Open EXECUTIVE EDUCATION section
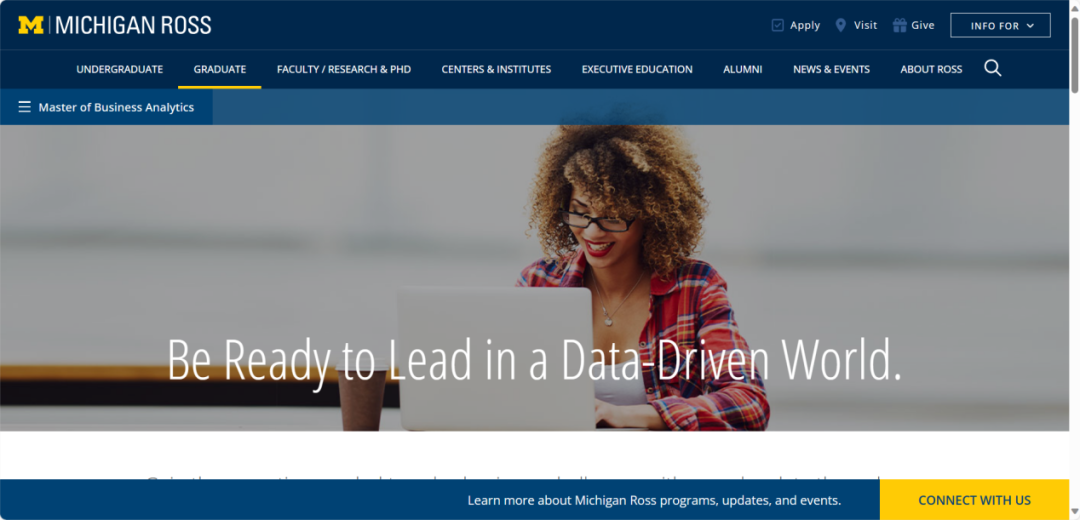Screen dimensions: 1080x520 (x=637, y=69)
